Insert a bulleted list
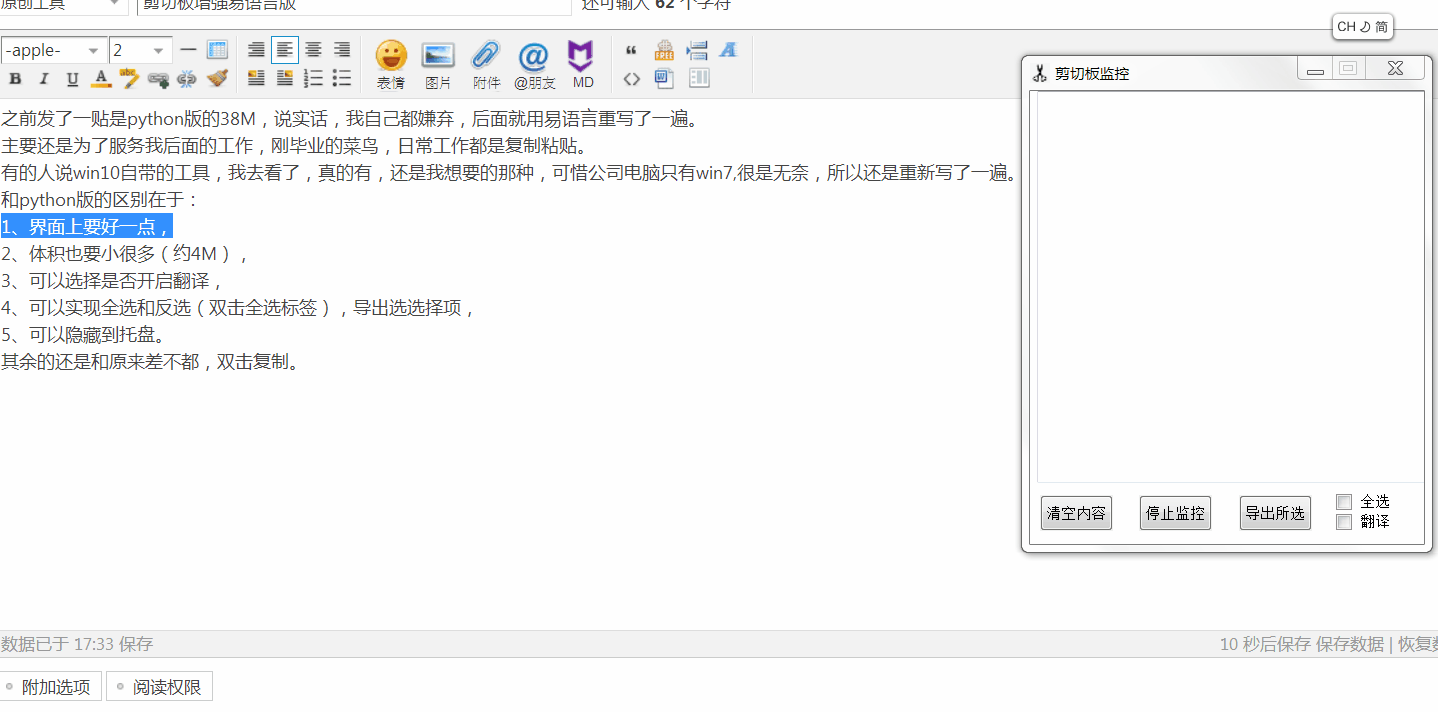The width and height of the screenshot is (1438, 712). click(342, 78)
